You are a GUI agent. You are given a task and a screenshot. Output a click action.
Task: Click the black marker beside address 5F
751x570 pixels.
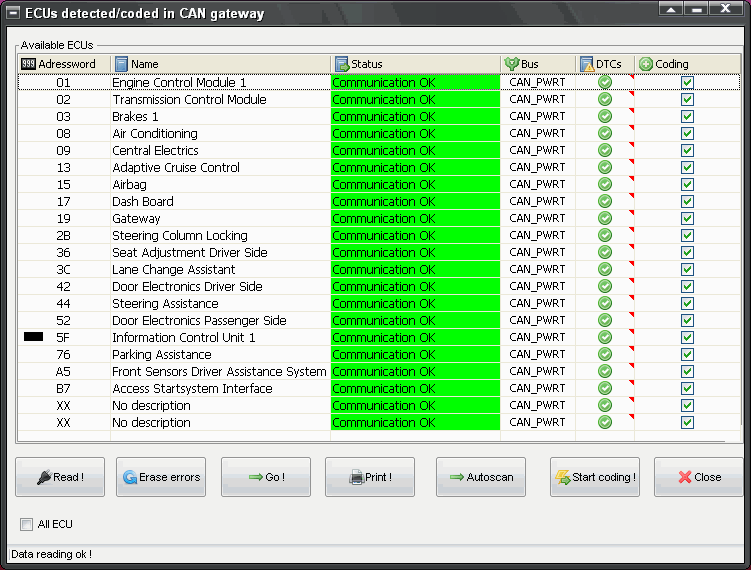point(33,337)
